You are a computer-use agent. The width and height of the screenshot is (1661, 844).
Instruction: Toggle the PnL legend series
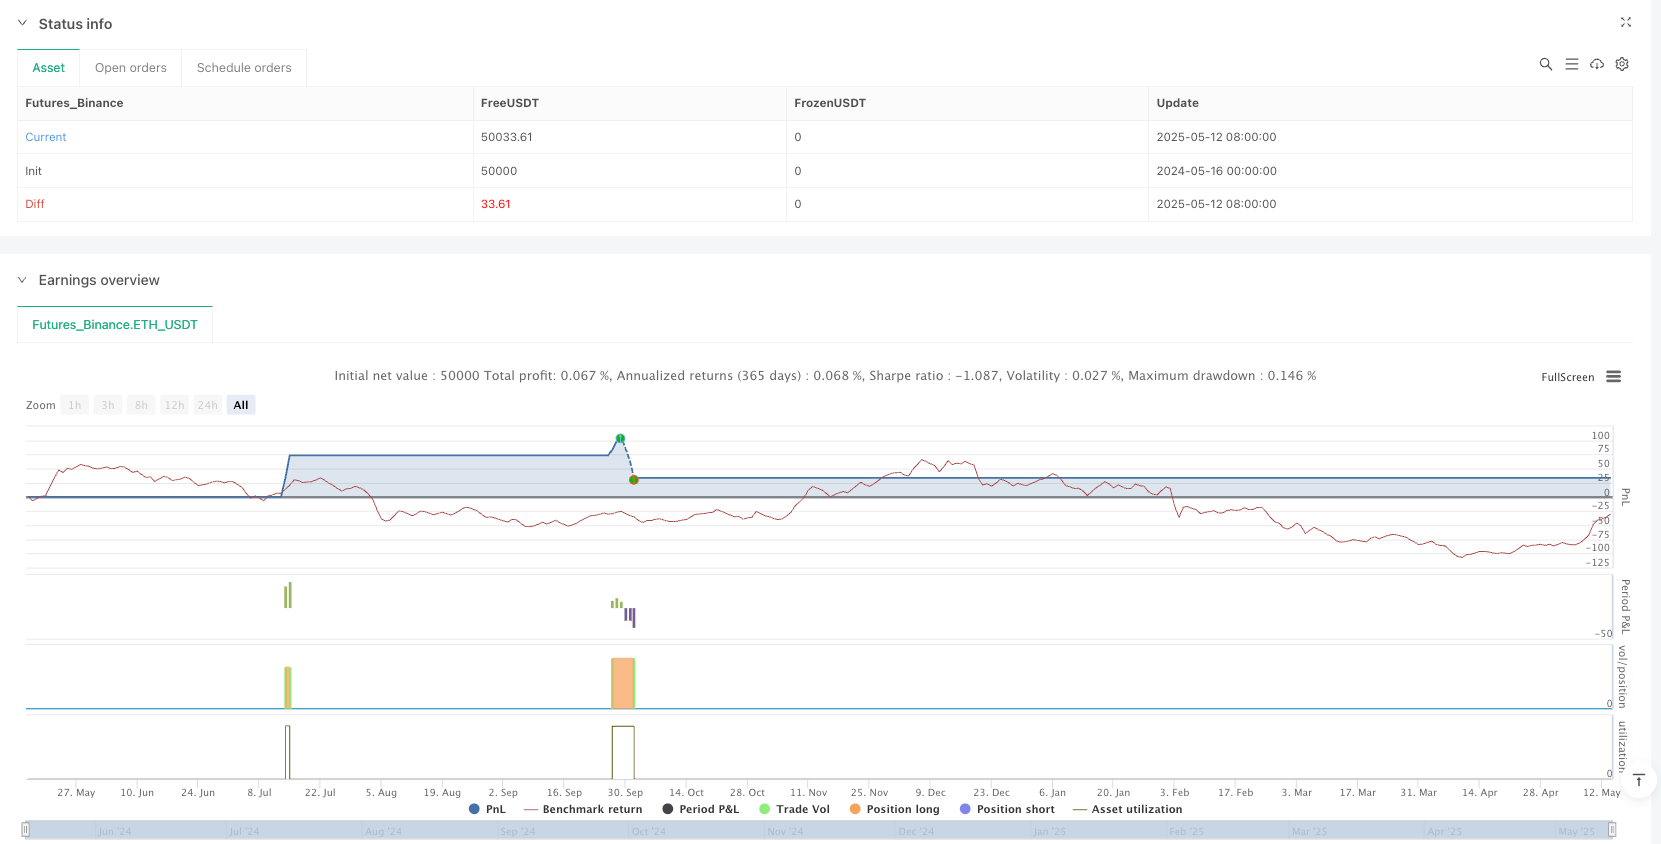pyautogui.click(x=487, y=809)
